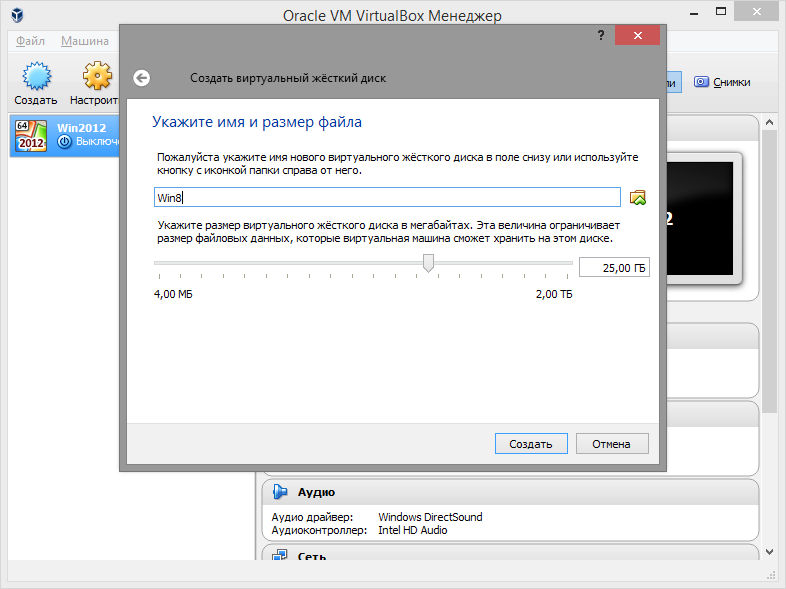Click the folder icon to browse file location

coord(638,198)
